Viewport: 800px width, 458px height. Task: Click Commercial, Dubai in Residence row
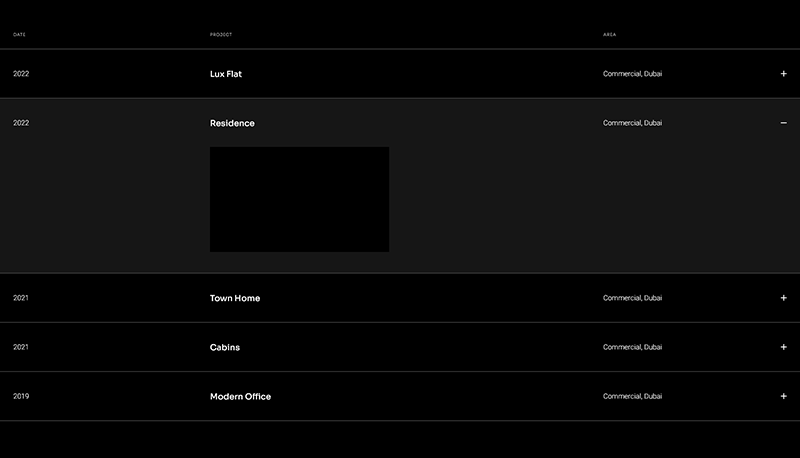click(632, 123)
